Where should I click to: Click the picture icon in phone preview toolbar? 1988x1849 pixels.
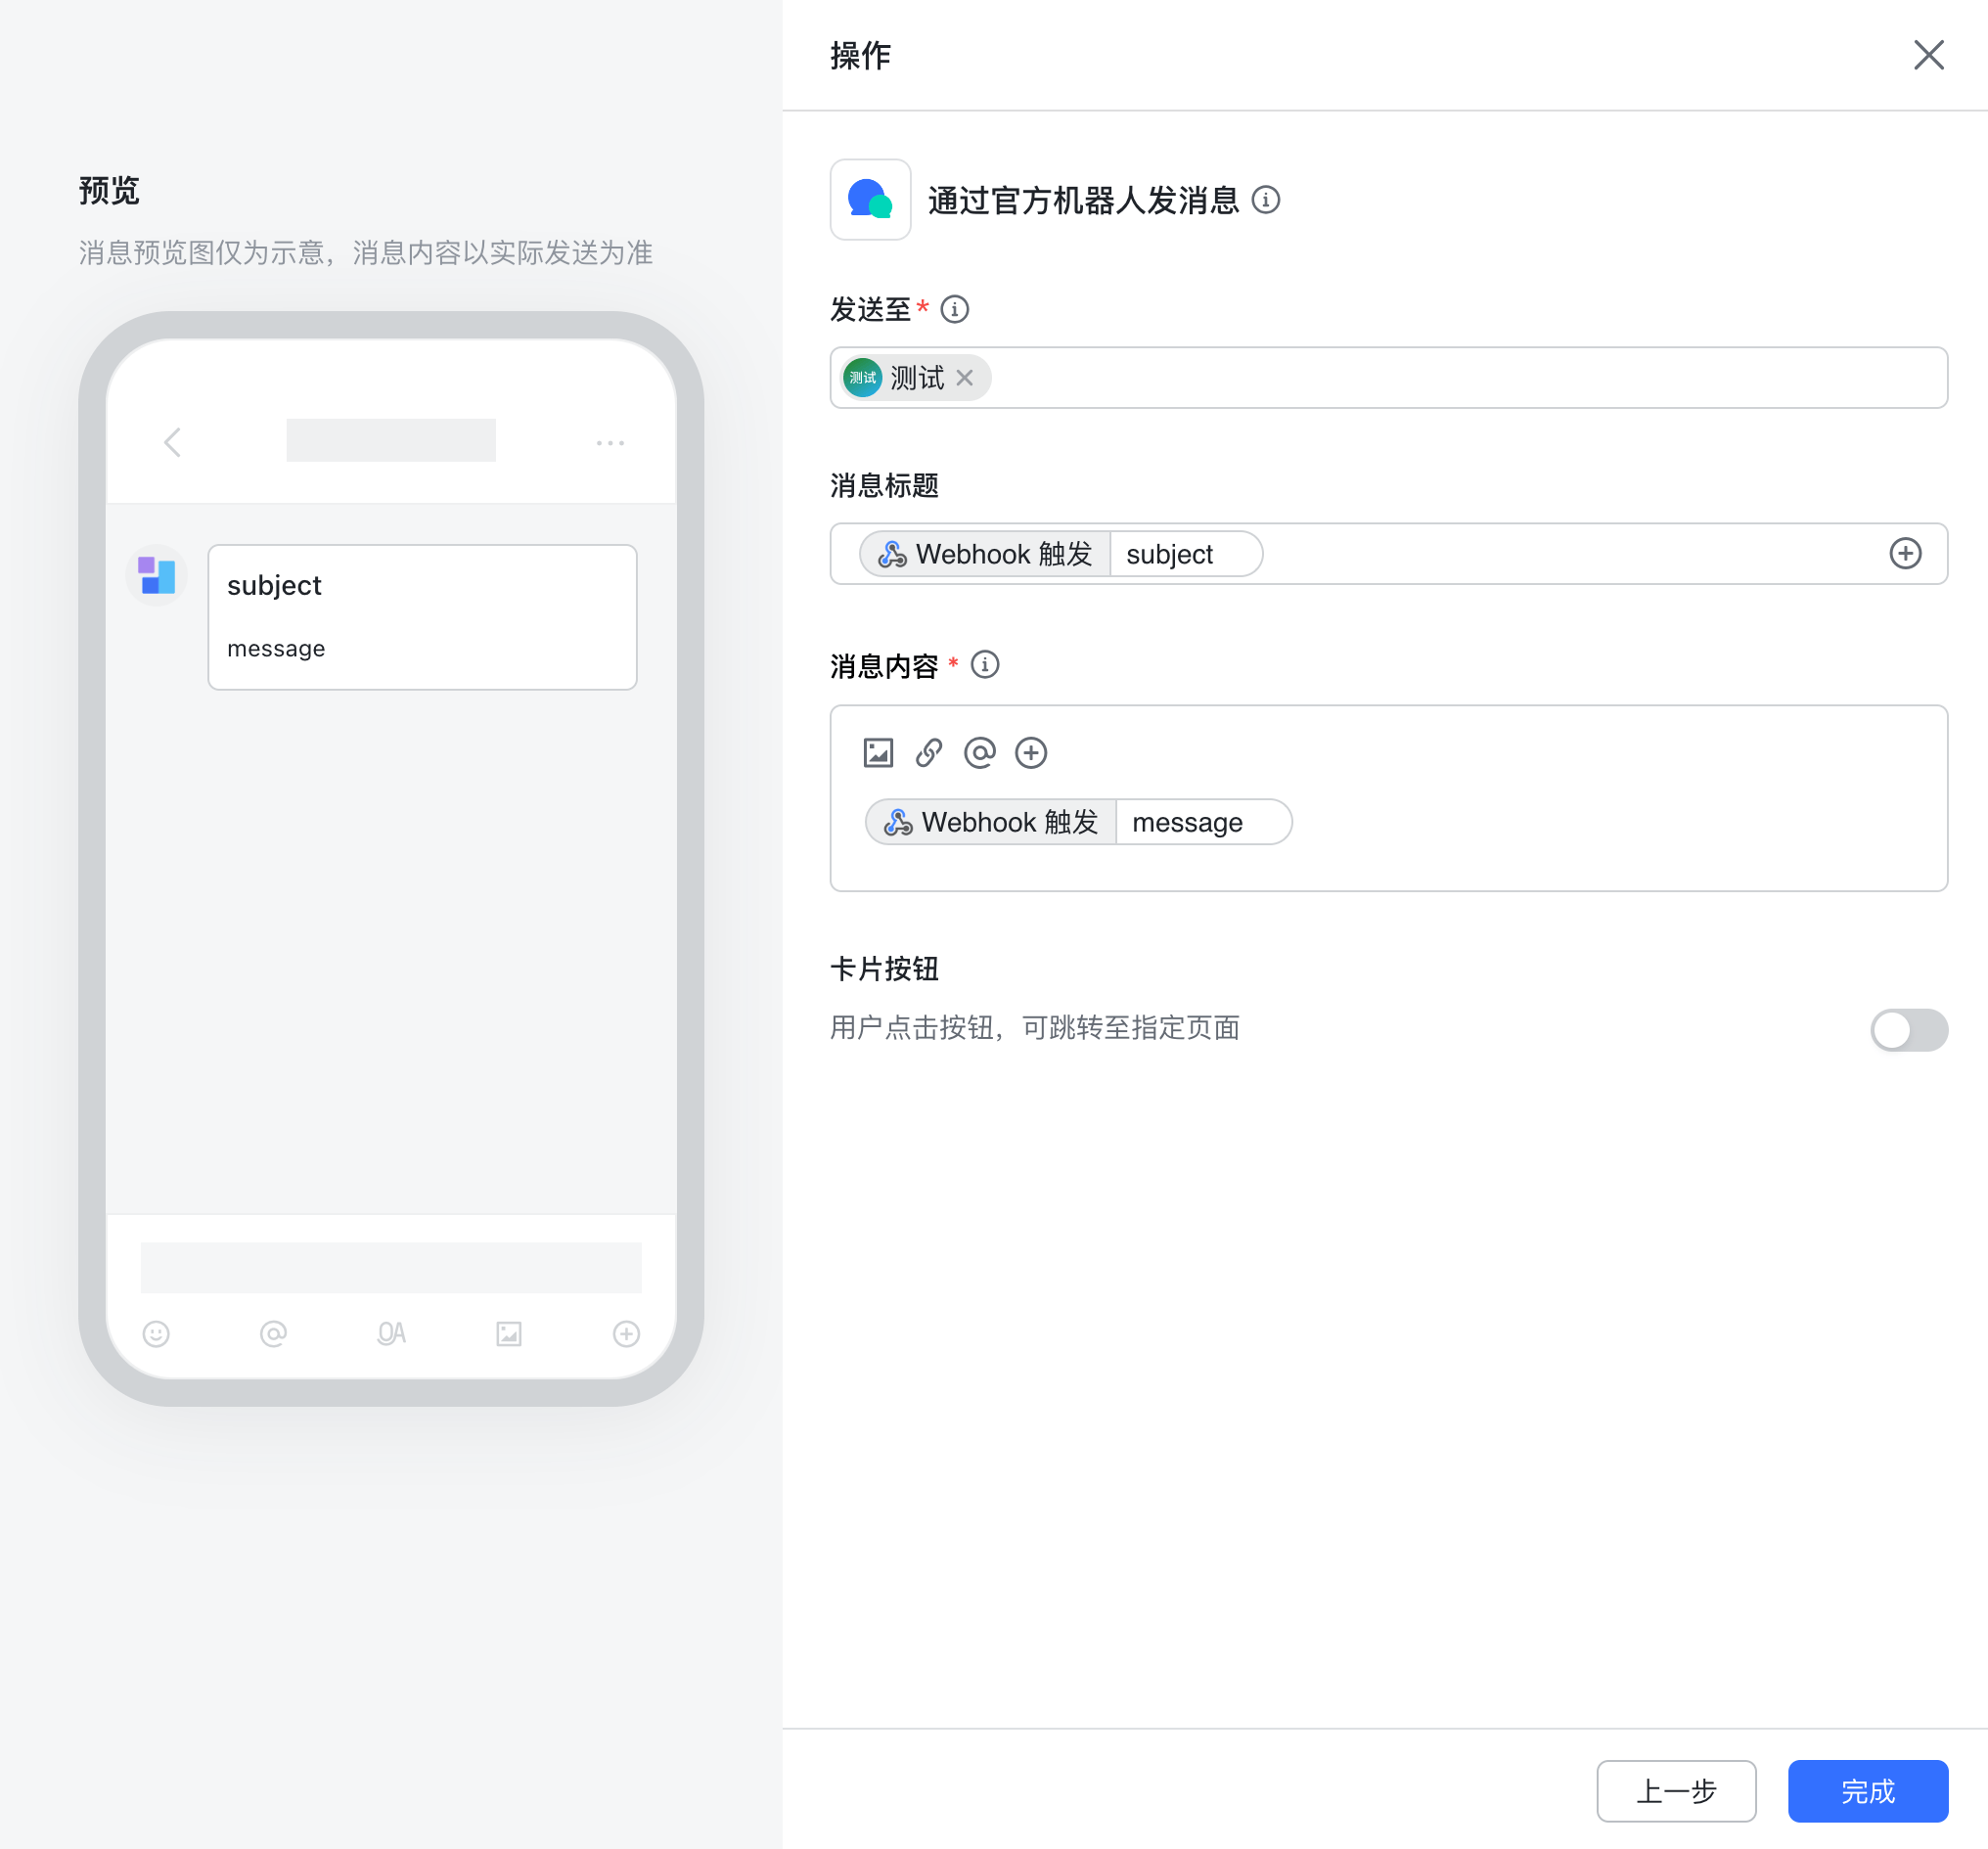508,1334
